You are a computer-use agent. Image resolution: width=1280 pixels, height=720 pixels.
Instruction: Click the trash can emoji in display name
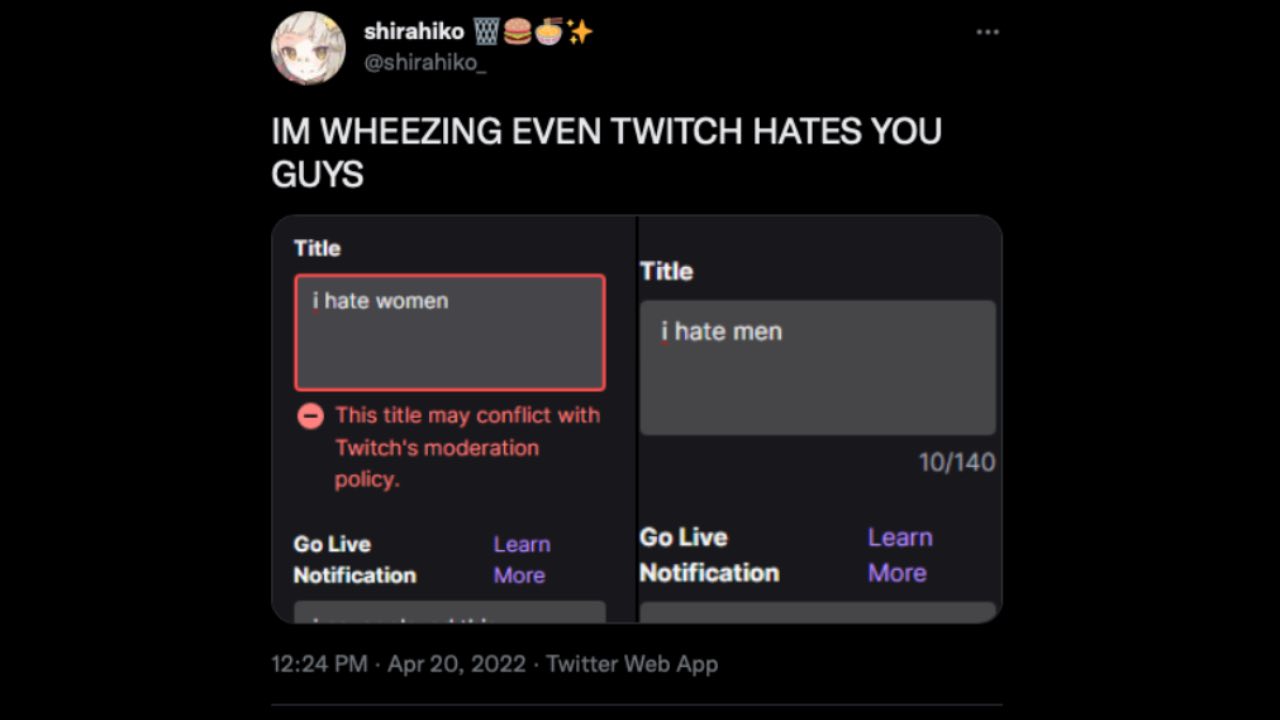coord(486,32)
